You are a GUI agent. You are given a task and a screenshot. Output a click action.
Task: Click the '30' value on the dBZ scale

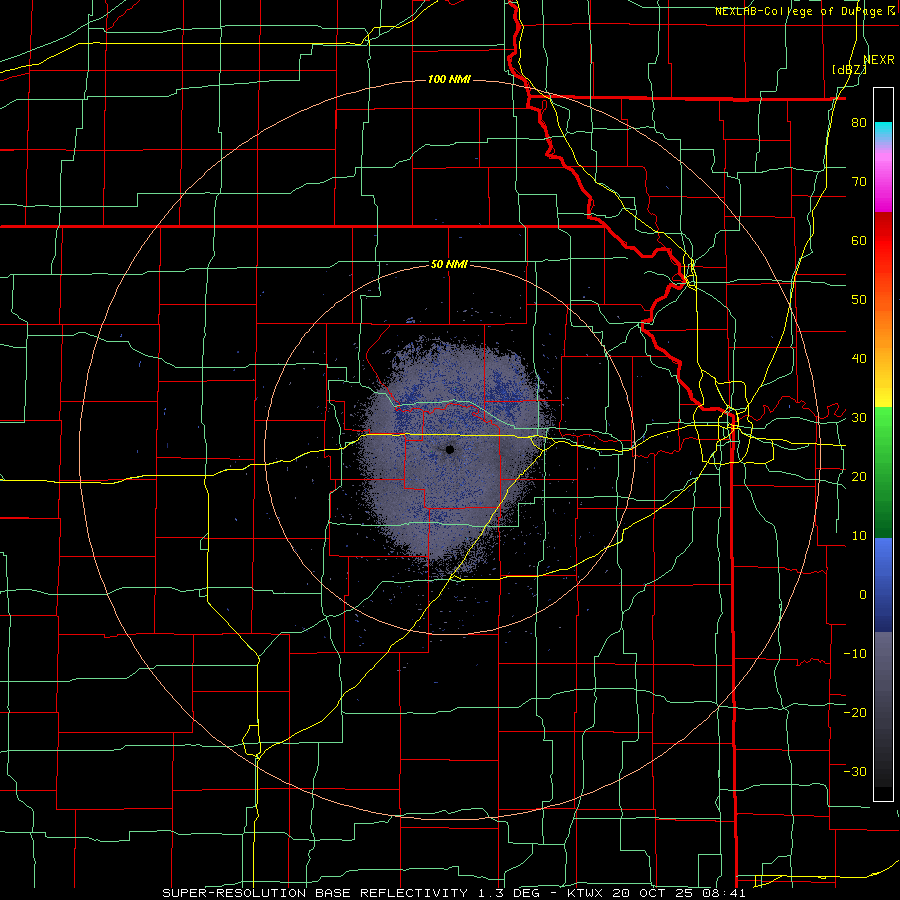pyautogui.click(x=859, y=418)
